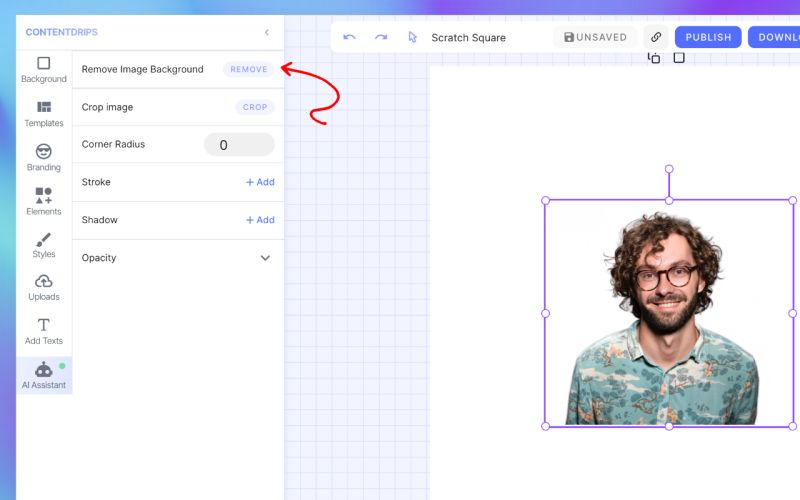
Task: Click Remove to erase image background
Action: tap(249, 70)
